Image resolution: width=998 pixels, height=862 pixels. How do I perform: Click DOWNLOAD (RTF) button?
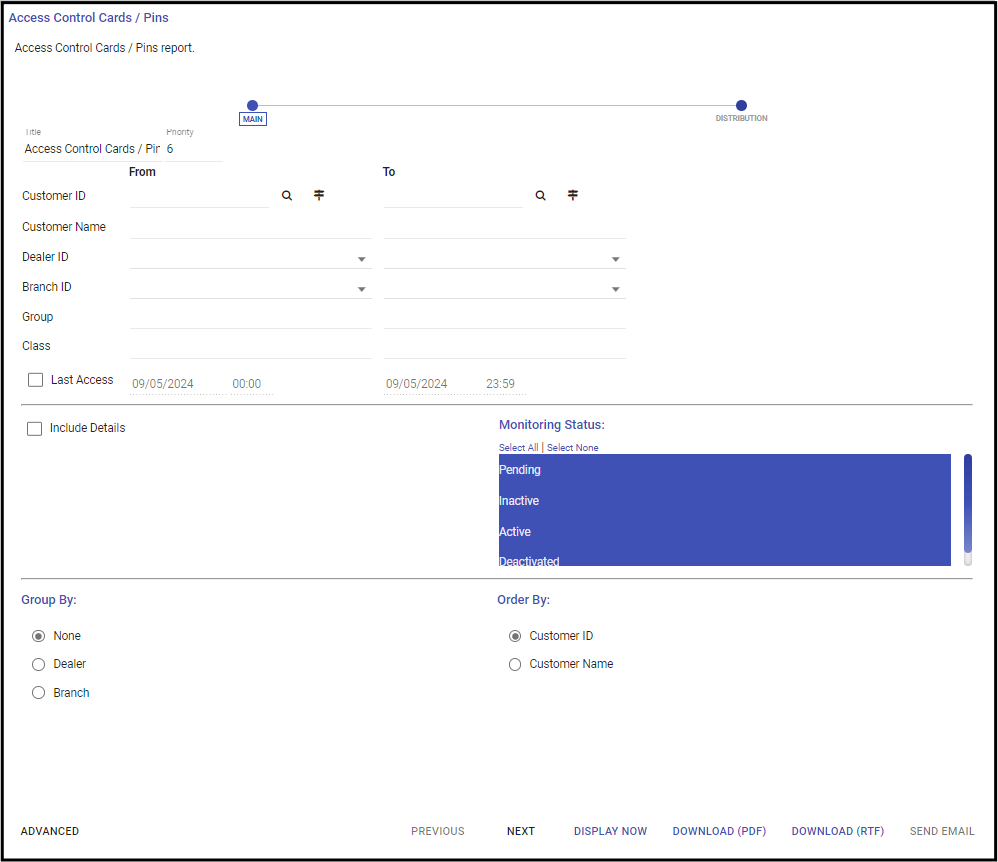click(838, 831)
